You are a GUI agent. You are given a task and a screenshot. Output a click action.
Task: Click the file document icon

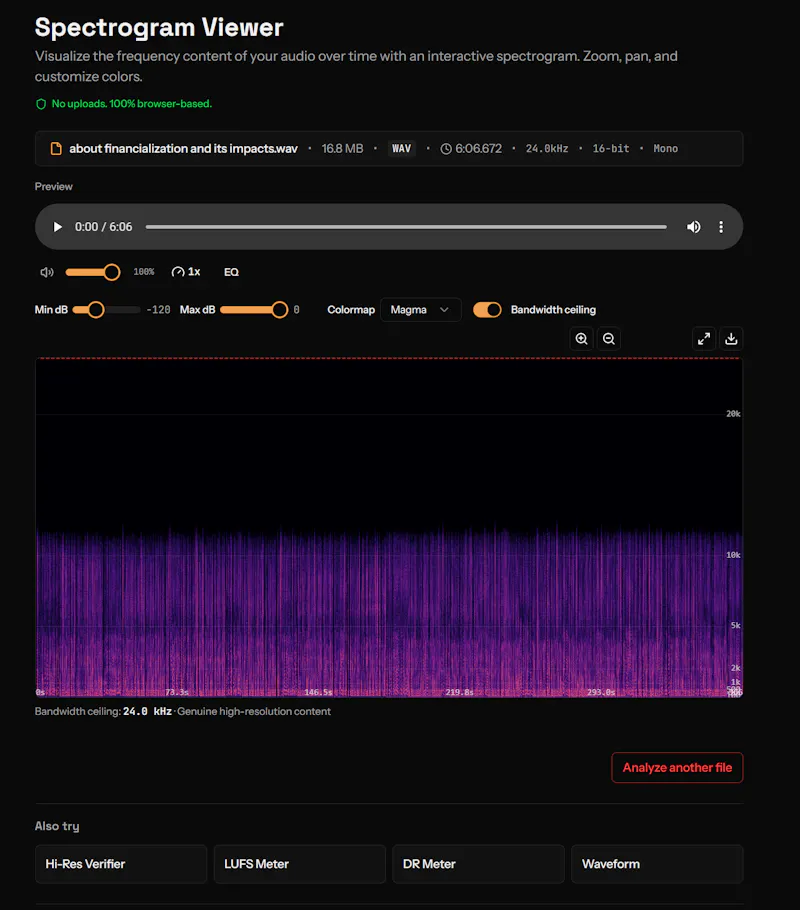[x=56, y=149]
